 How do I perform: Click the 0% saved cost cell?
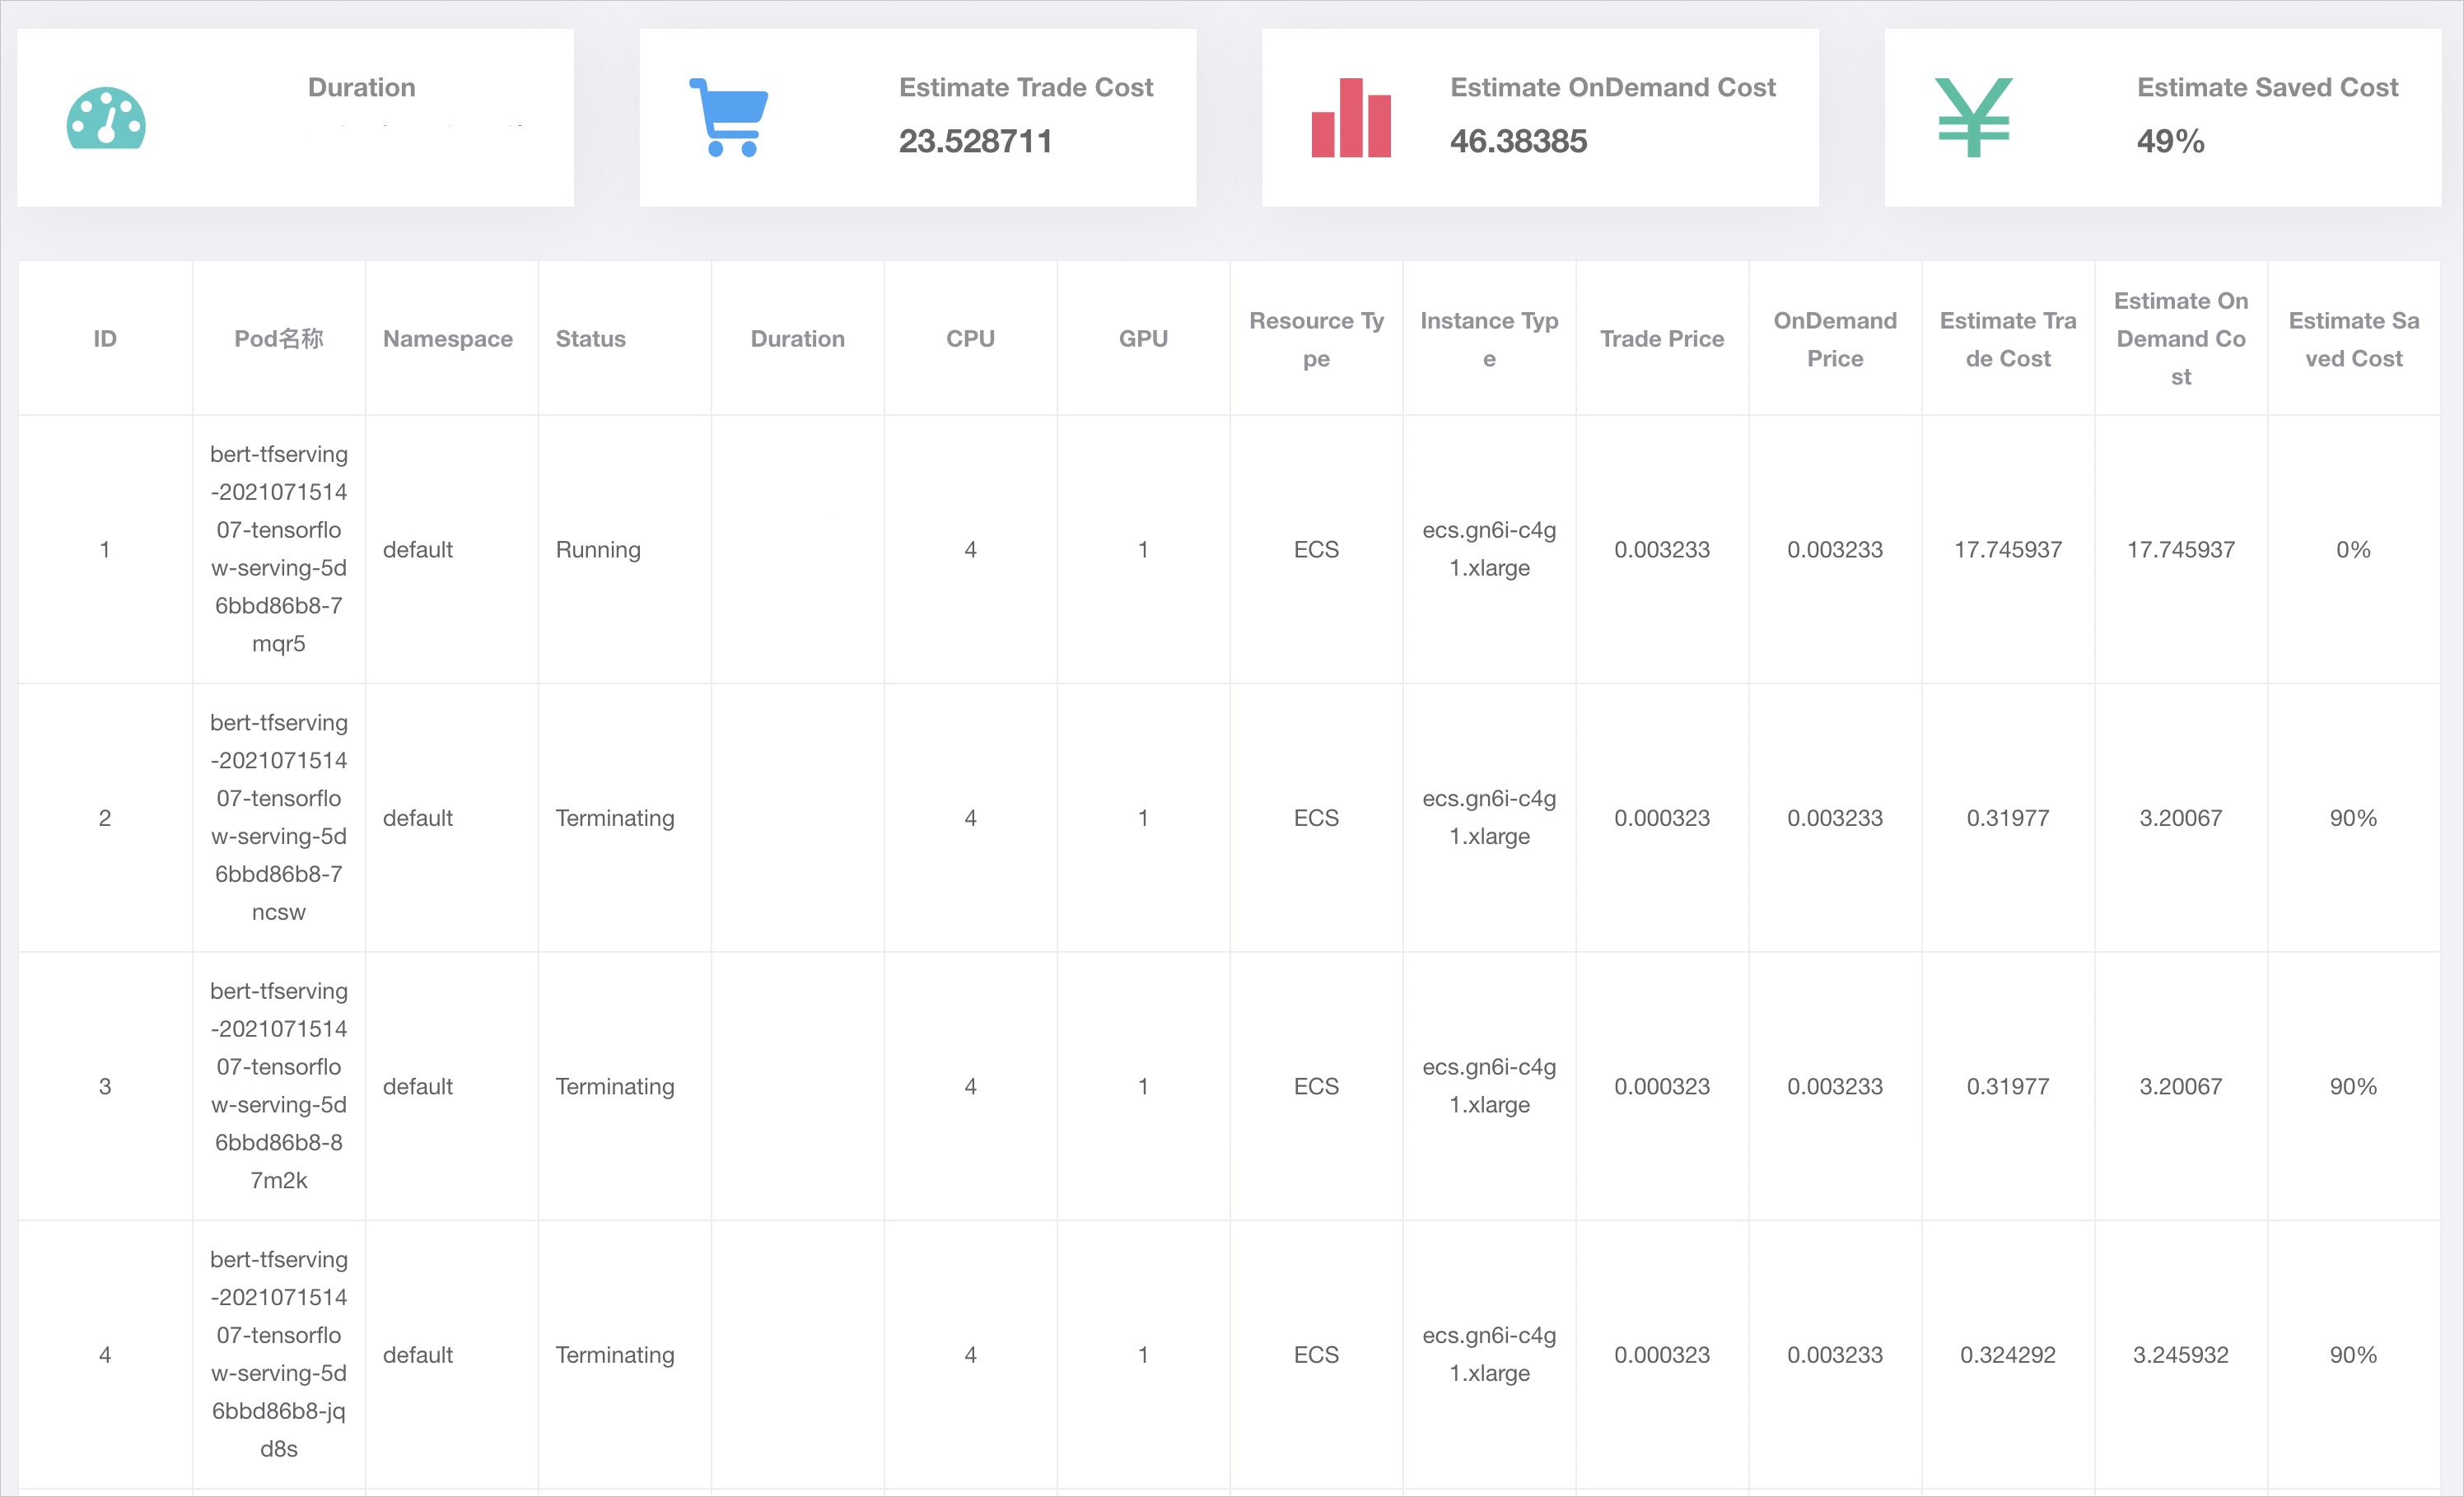coord(2352,549)
